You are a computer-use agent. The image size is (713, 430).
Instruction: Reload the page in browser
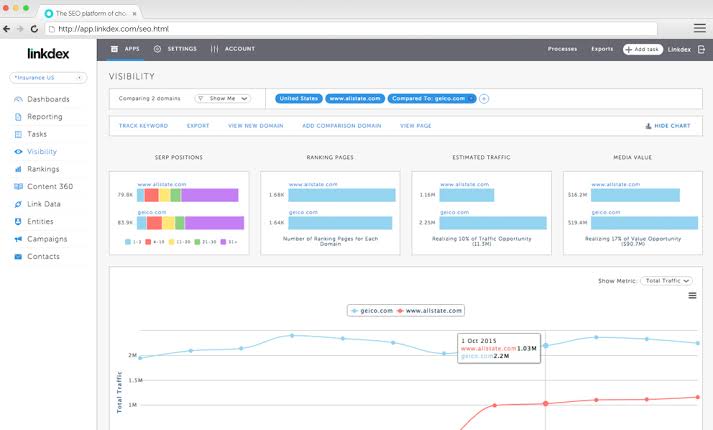coord(34,29)
